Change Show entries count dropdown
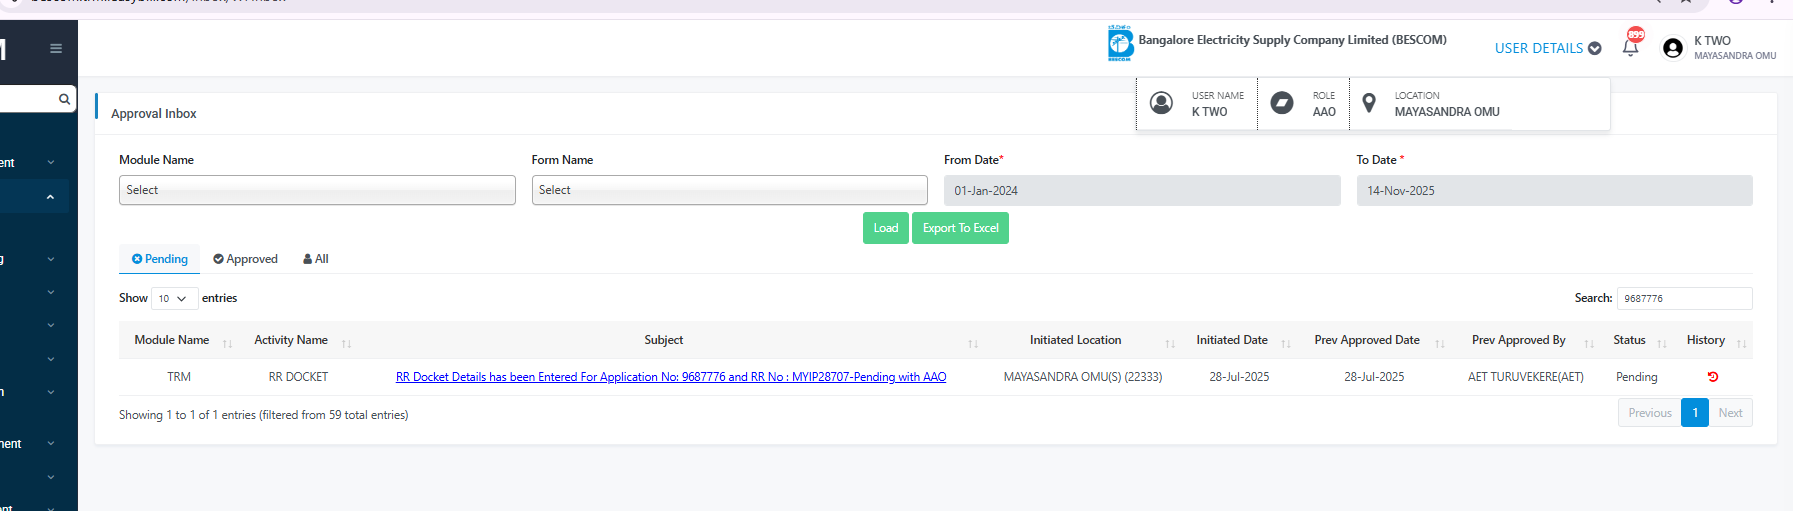Screen dimensions: 1793x511 tap(174, 298)
